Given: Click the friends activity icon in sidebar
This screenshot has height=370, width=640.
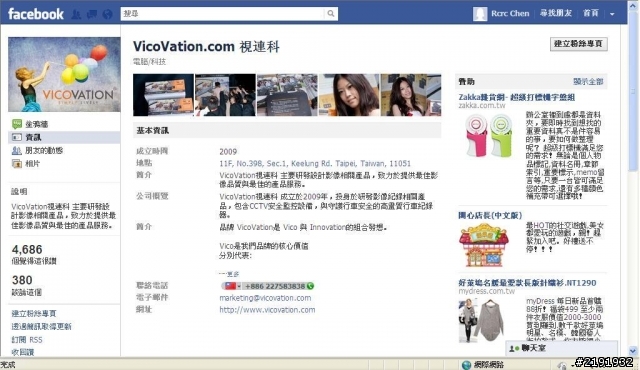Looking at the screenshot, I should [x=17, y=151].
